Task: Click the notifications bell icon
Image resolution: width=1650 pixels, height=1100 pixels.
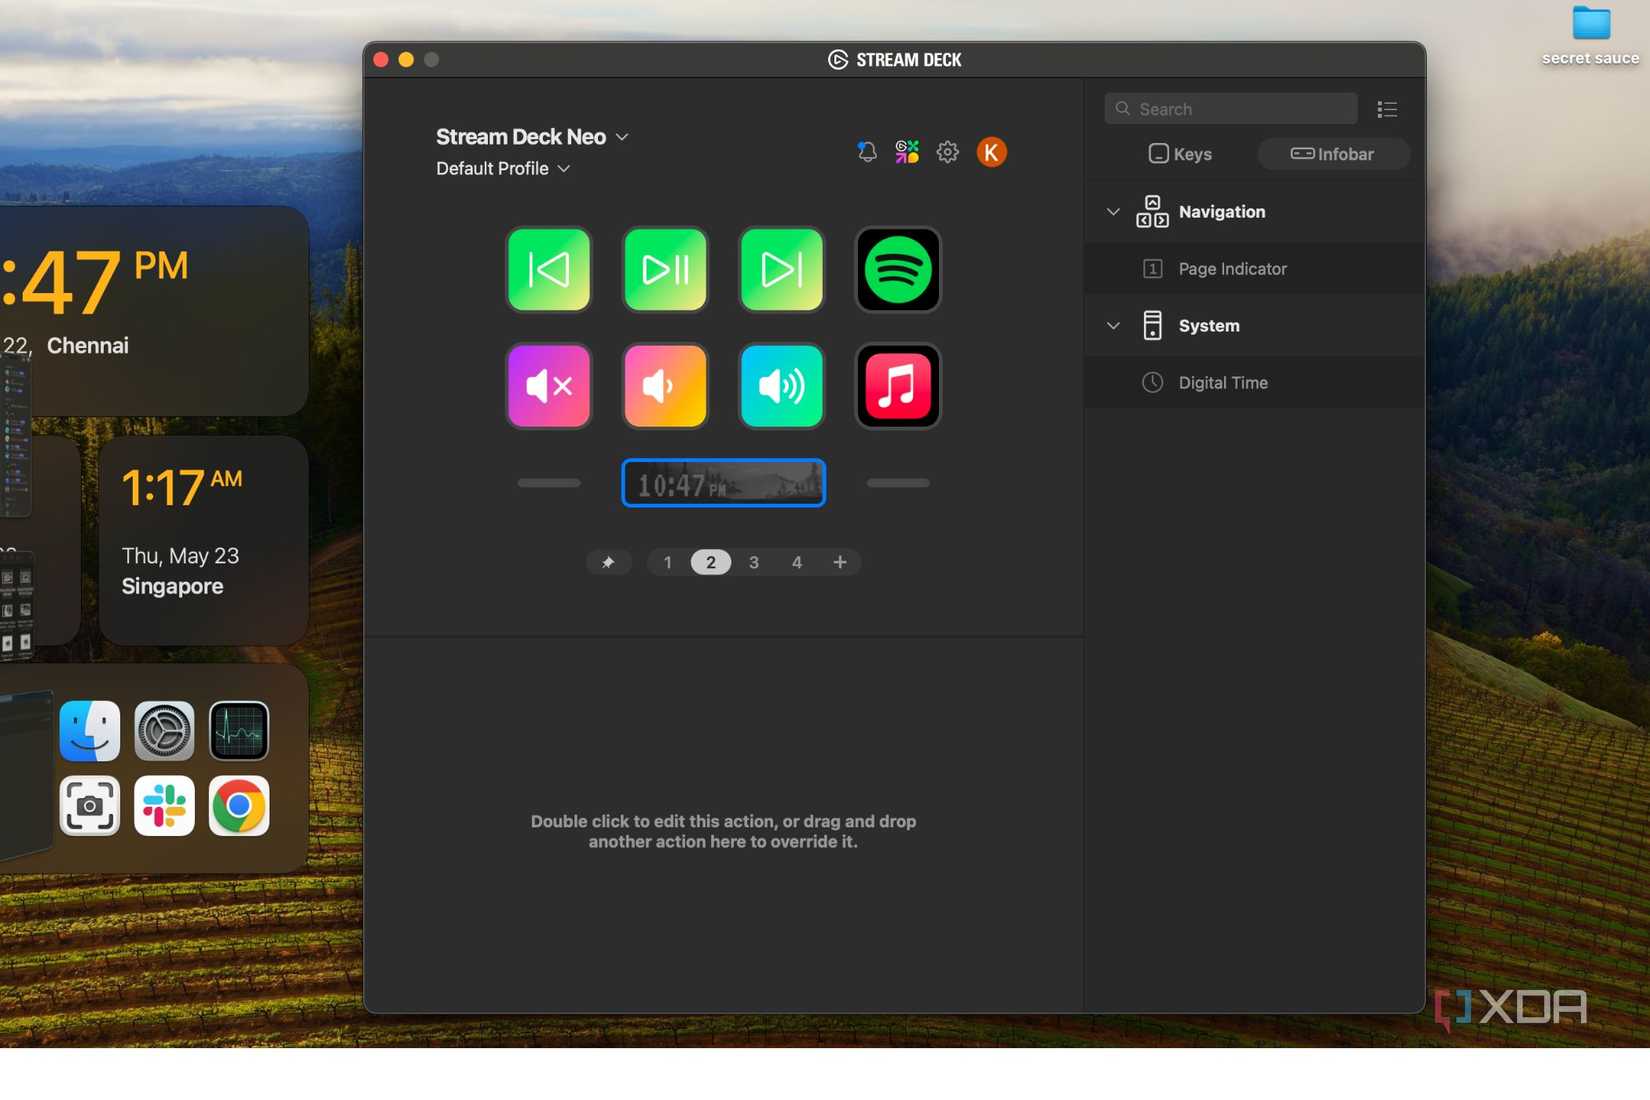Action: click(867, 152)
